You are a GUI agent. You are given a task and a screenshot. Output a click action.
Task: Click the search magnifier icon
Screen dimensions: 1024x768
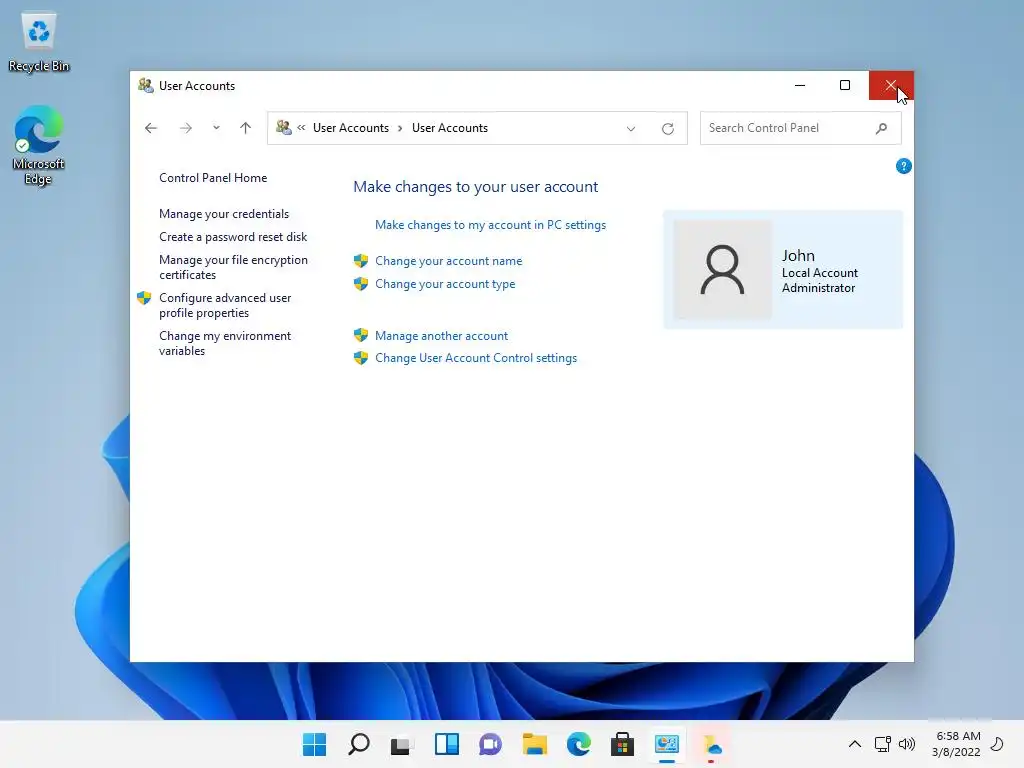[x=882, y=128]
